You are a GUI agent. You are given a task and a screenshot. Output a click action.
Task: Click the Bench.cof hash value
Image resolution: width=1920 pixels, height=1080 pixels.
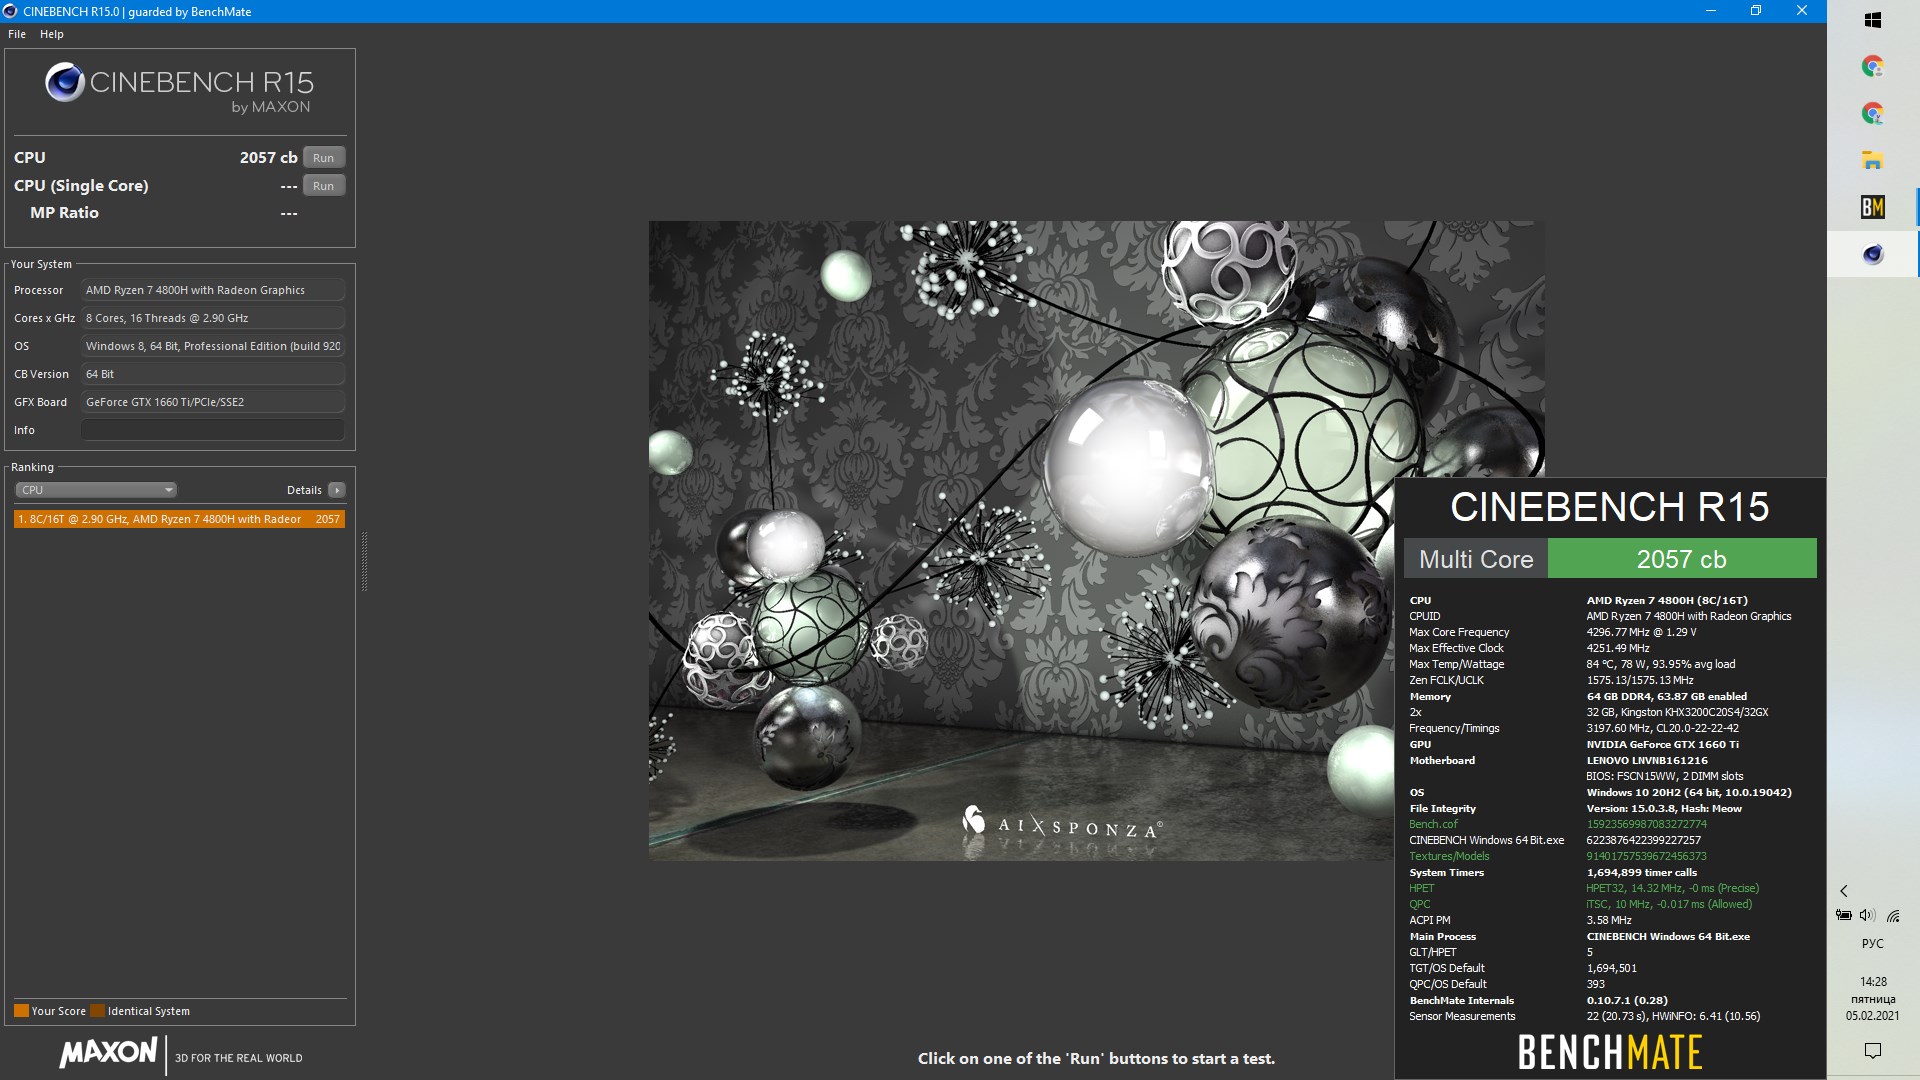click(1646, 825)
